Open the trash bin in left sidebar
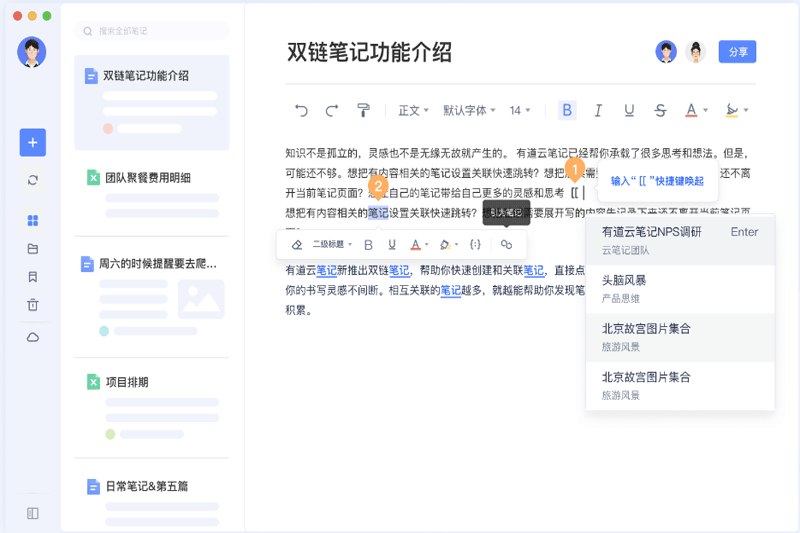800x533 pixels. click(x=33, y=305)
